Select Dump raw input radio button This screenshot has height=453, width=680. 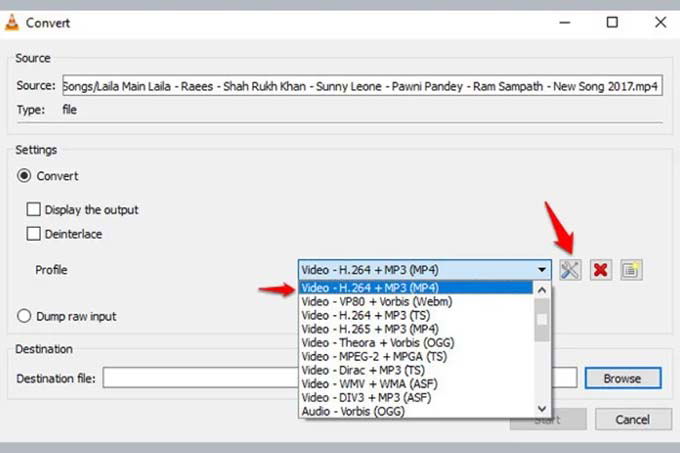click(x=24, y=316)
